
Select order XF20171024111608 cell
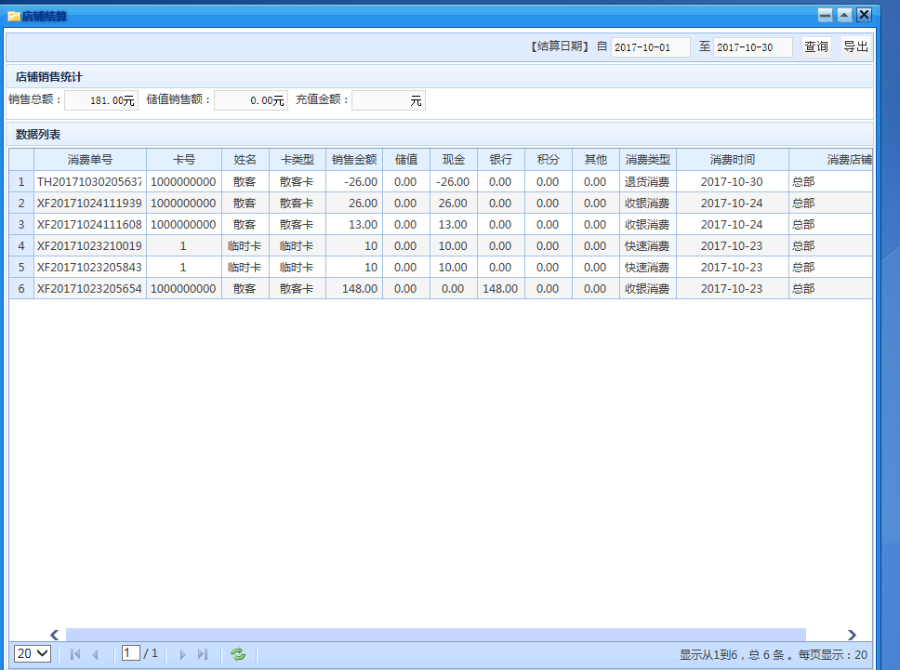90,224
